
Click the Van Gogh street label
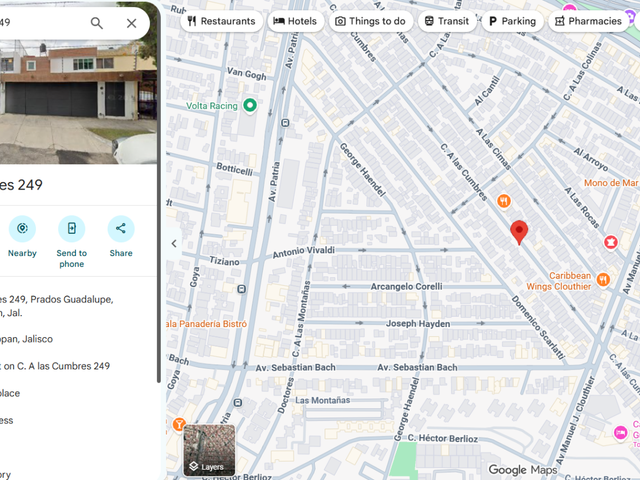[x=247, y=73]
